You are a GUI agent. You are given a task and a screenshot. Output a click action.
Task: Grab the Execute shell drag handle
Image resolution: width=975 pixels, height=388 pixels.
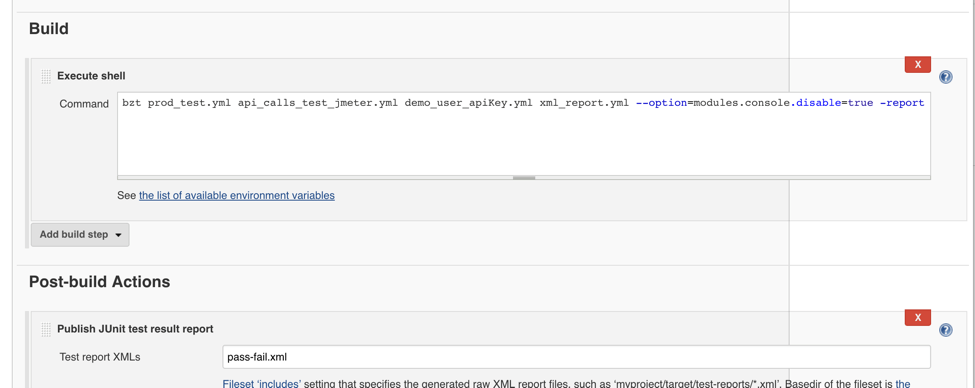pos(46,76)
